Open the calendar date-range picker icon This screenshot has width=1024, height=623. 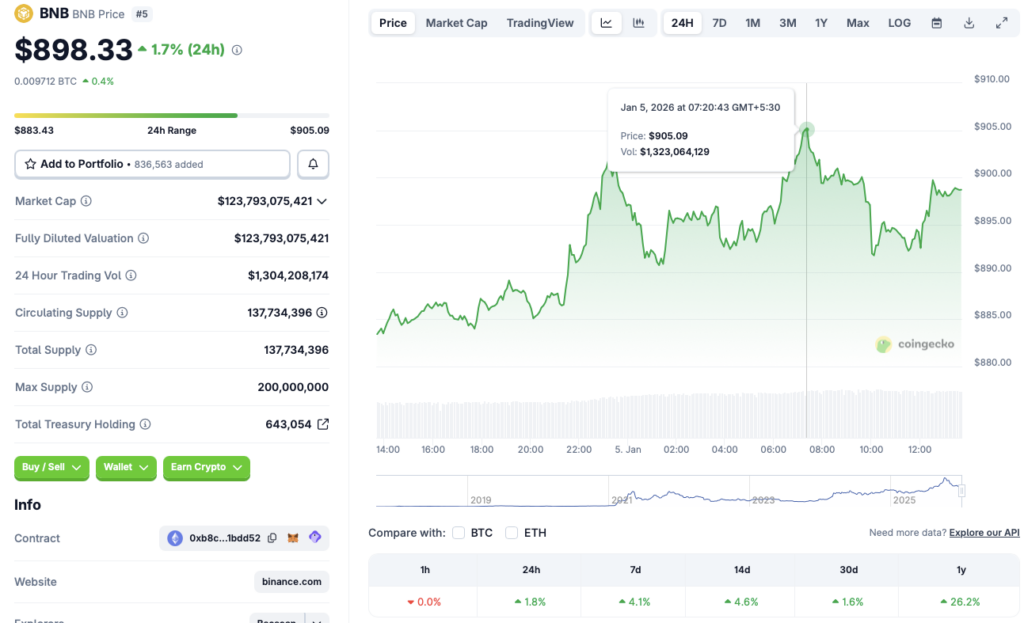coord(936,22)
